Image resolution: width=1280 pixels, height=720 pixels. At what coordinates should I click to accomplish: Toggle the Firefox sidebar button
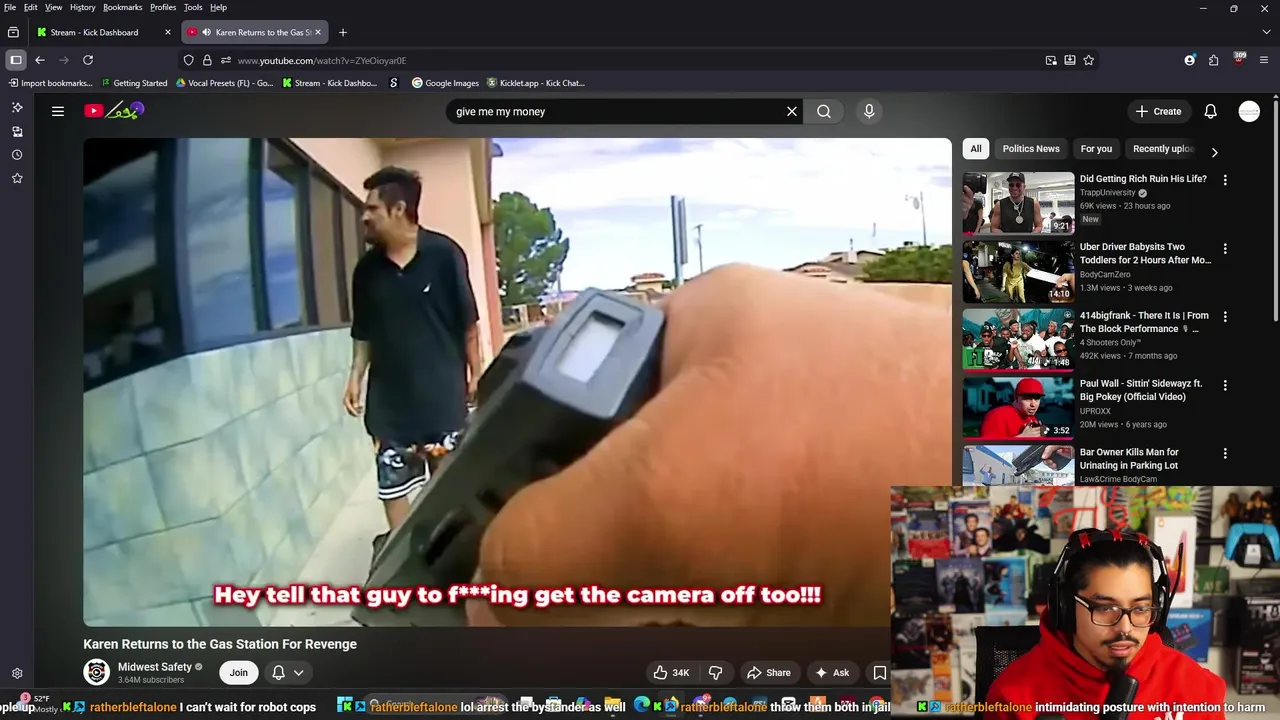click(16, 60)
